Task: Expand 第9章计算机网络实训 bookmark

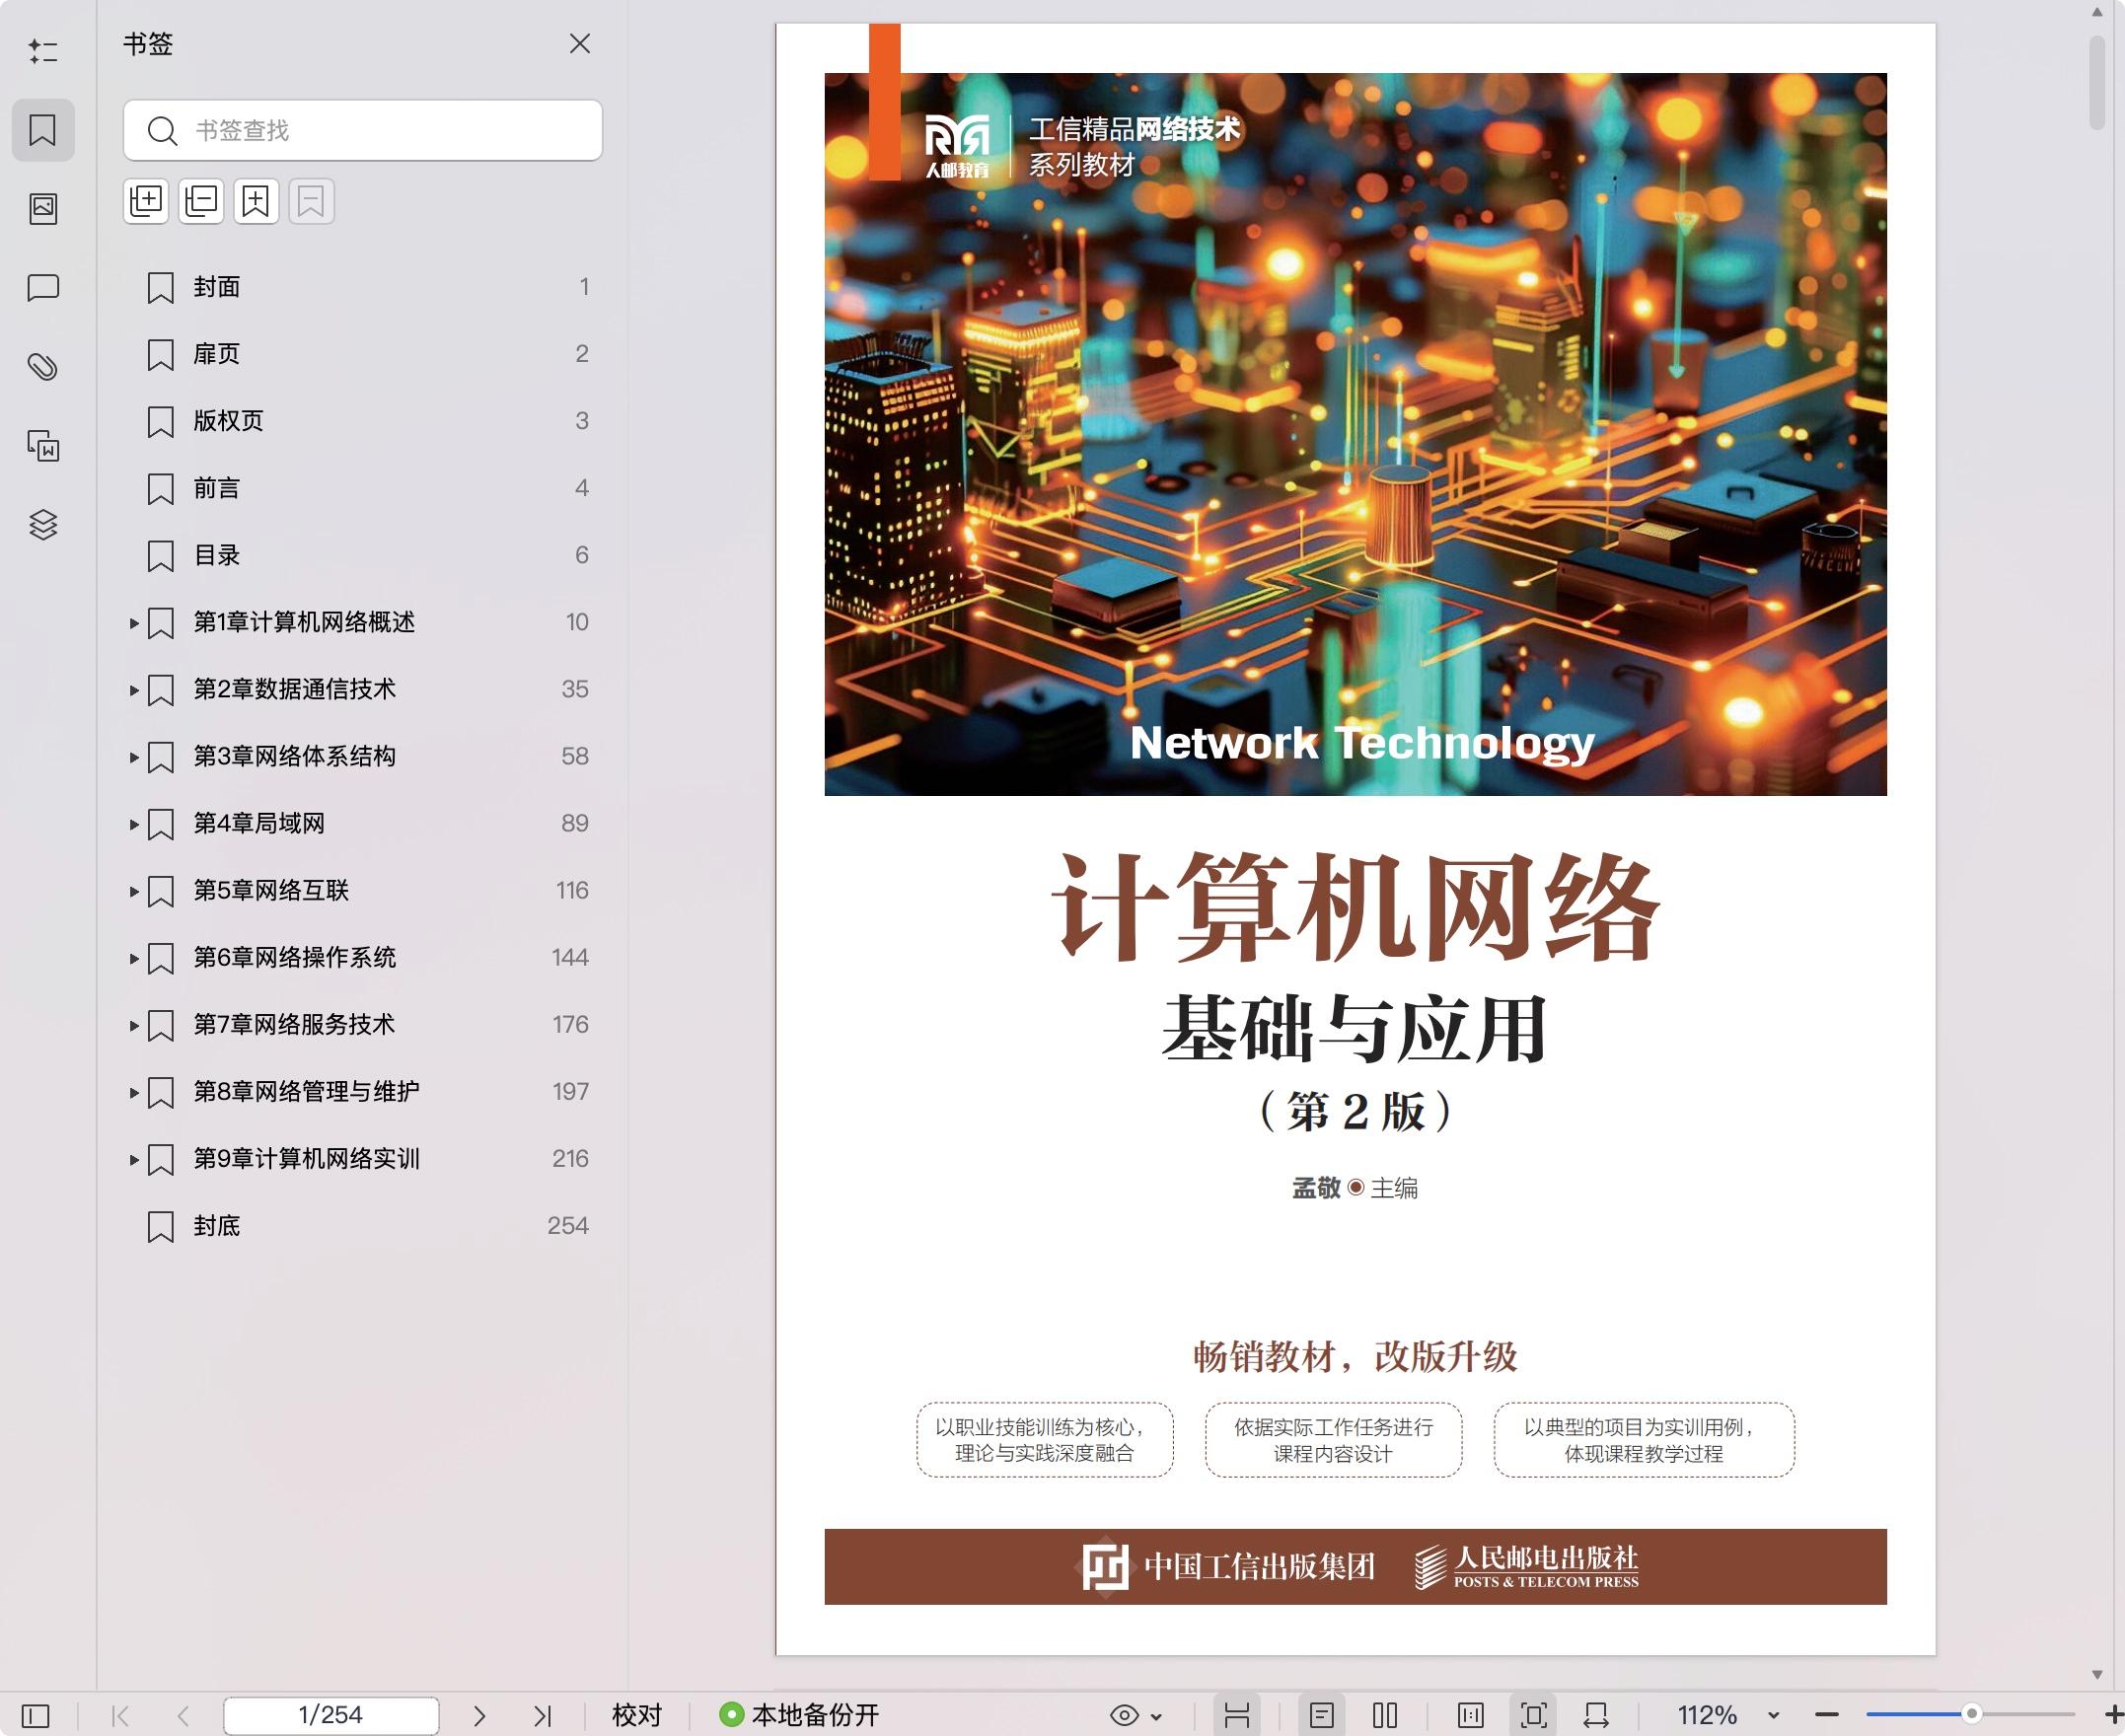Action: (x=134, y=1159)
